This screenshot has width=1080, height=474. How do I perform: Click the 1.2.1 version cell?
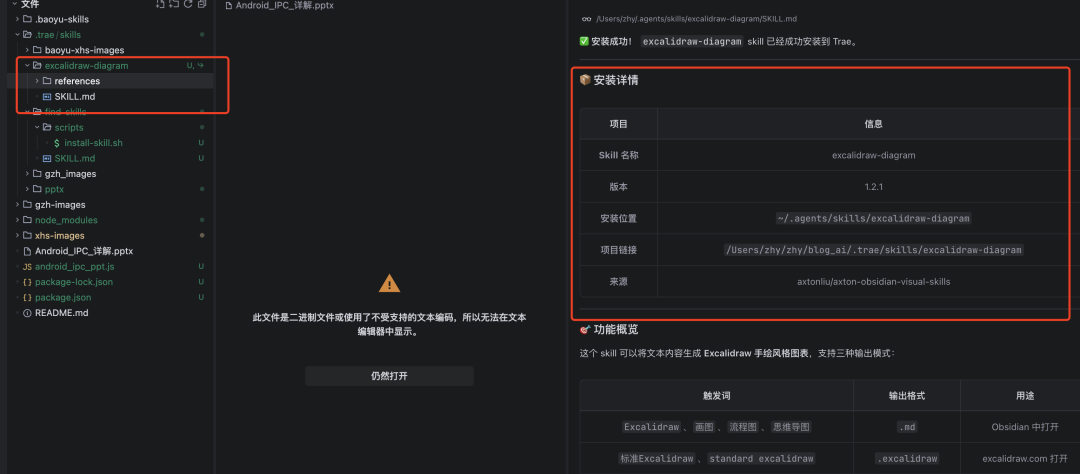coord(873,187)
